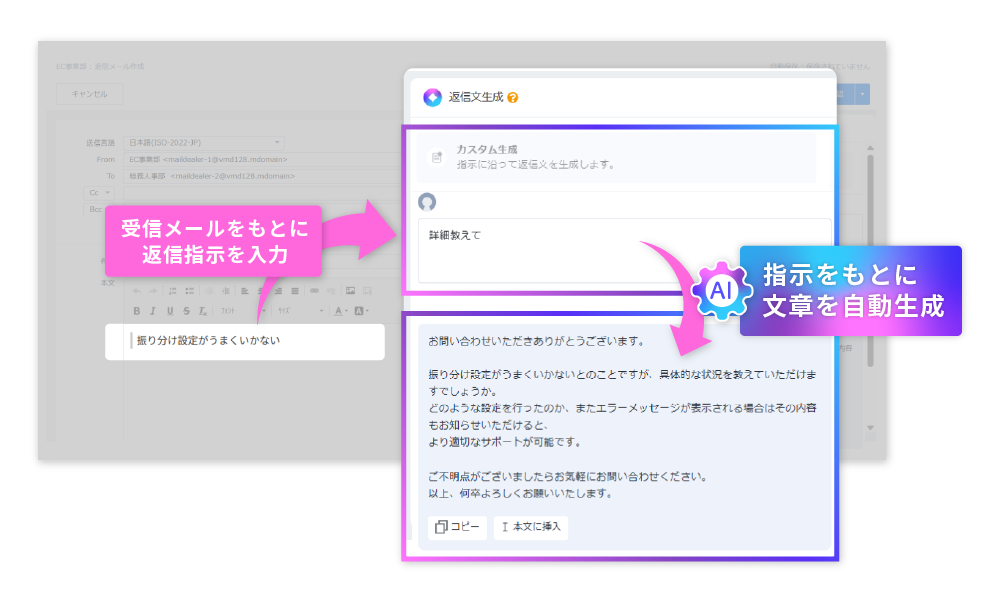This screenshot has width=1000, height=600.
Task: Click the redo arrow icon
Action: [x=151, y=290]
